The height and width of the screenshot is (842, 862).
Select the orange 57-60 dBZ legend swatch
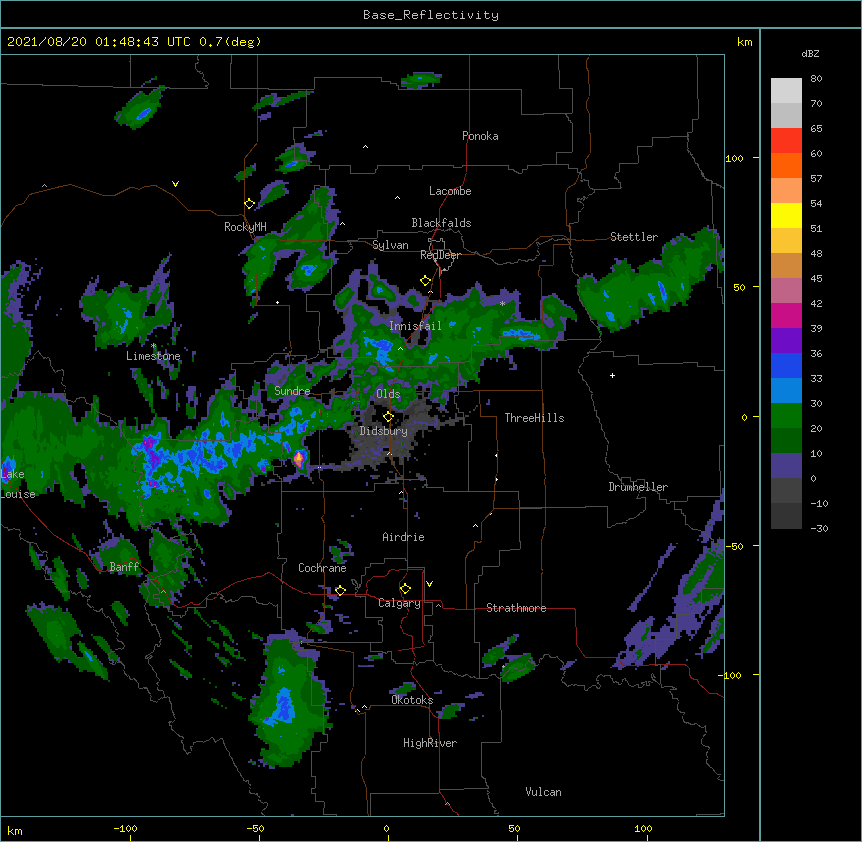[786, 166]
